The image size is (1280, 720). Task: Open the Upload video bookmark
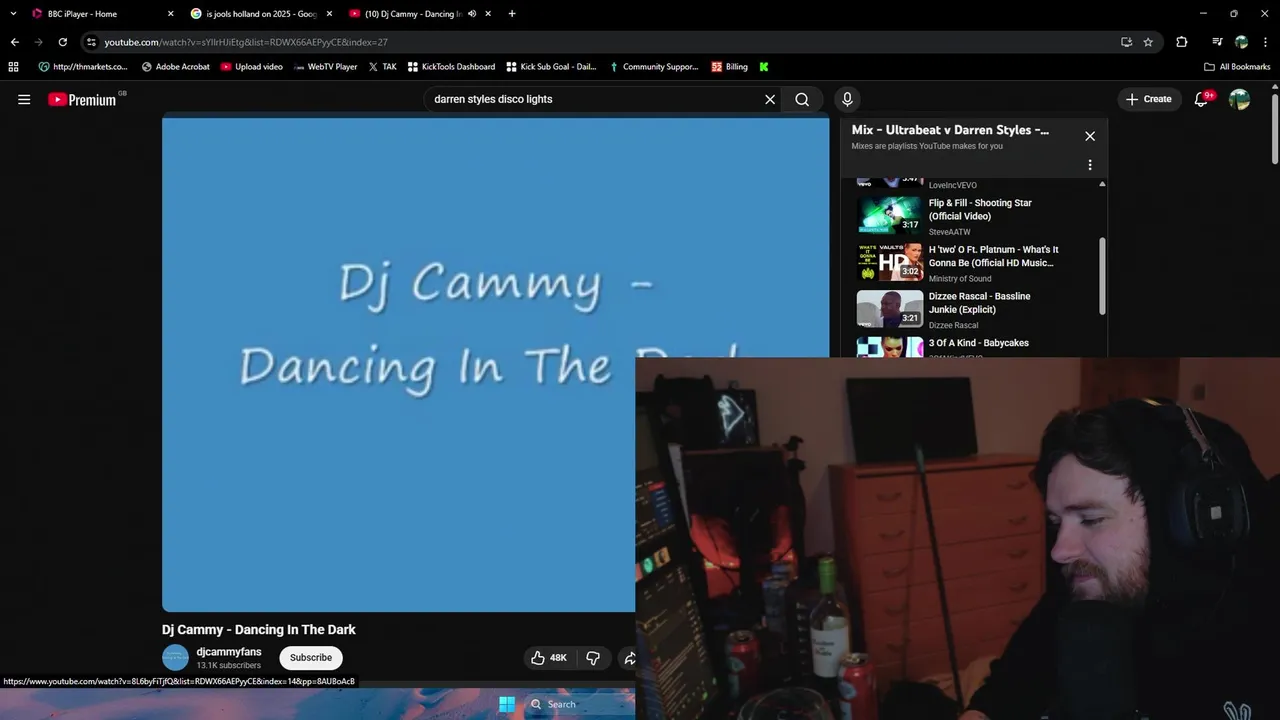click(252, 67)
